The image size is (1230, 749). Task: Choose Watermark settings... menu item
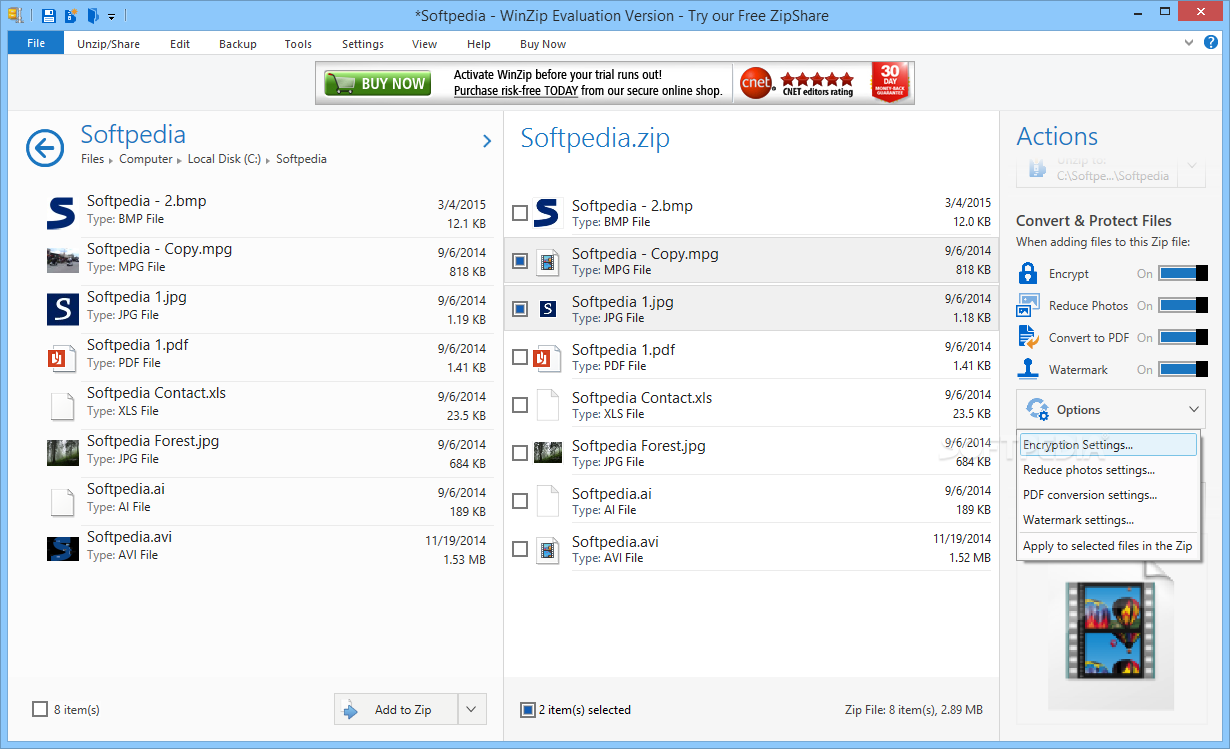tap(1107, 520)
